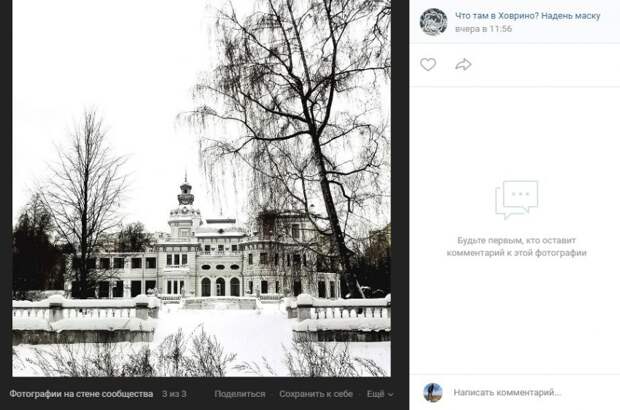Like the photo with the heart icon
Viewport: 620px width, 410px height.
pos(428,64)
